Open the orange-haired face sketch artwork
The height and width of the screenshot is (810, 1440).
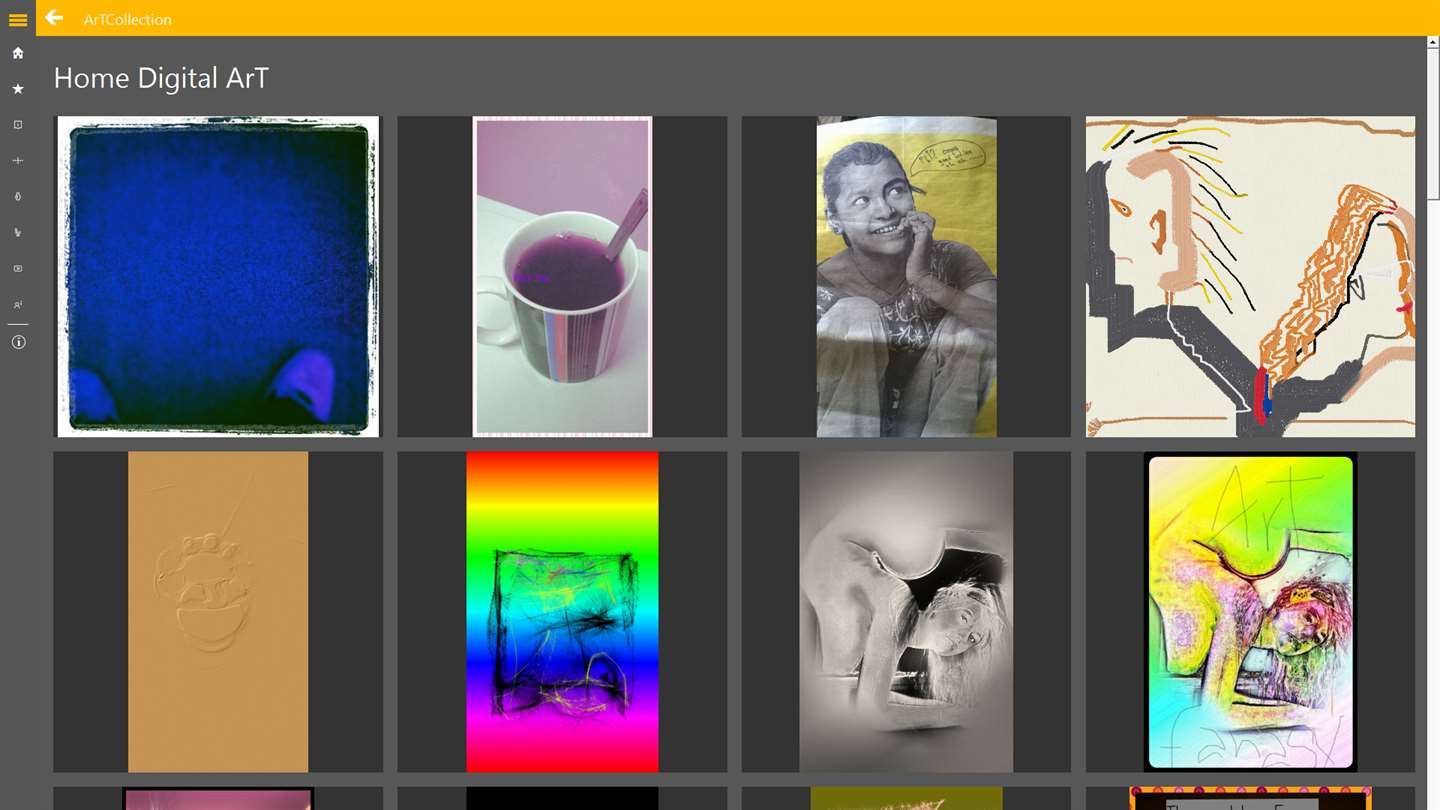coord(1250,277)
